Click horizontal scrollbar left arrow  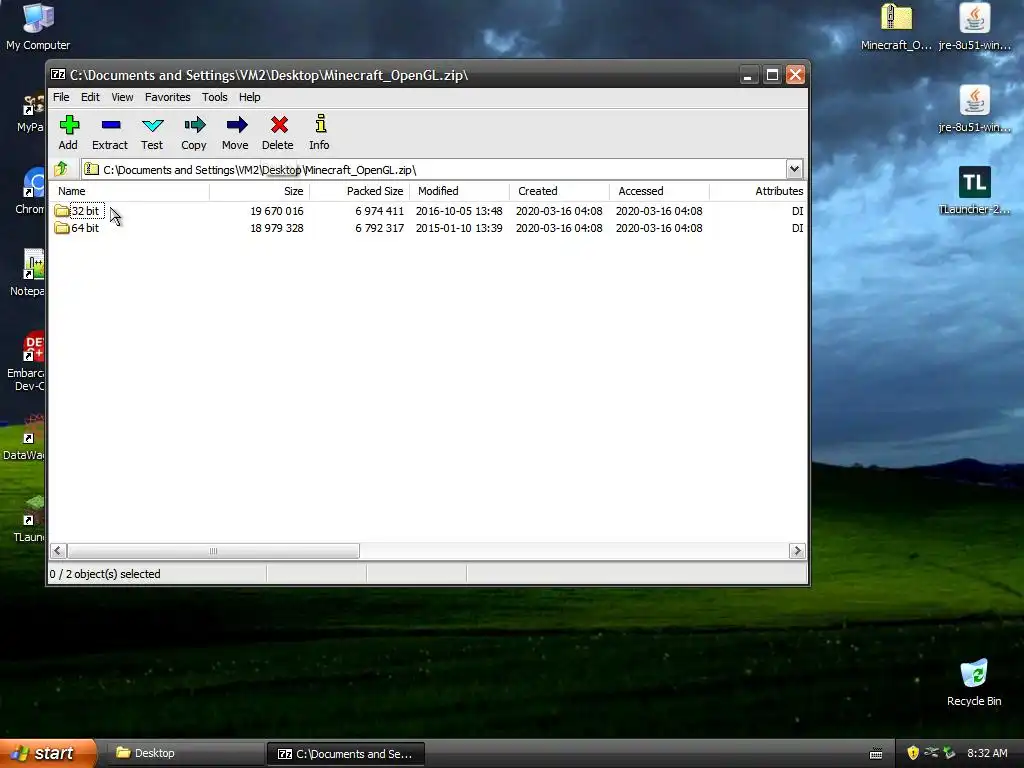57,551
